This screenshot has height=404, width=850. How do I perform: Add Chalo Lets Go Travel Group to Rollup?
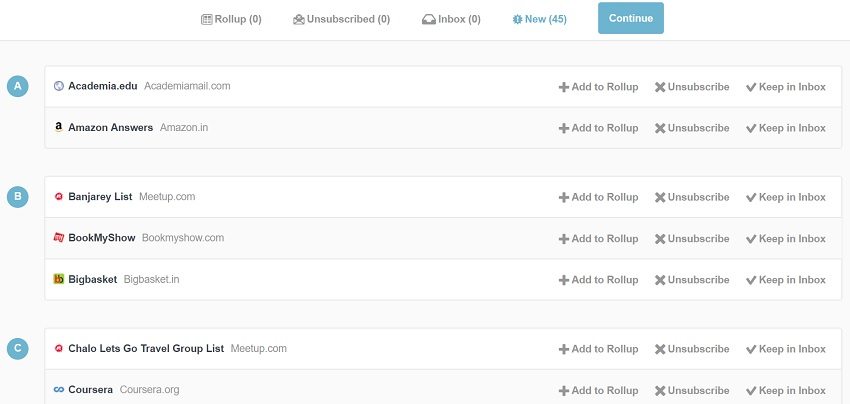[598, 349]
